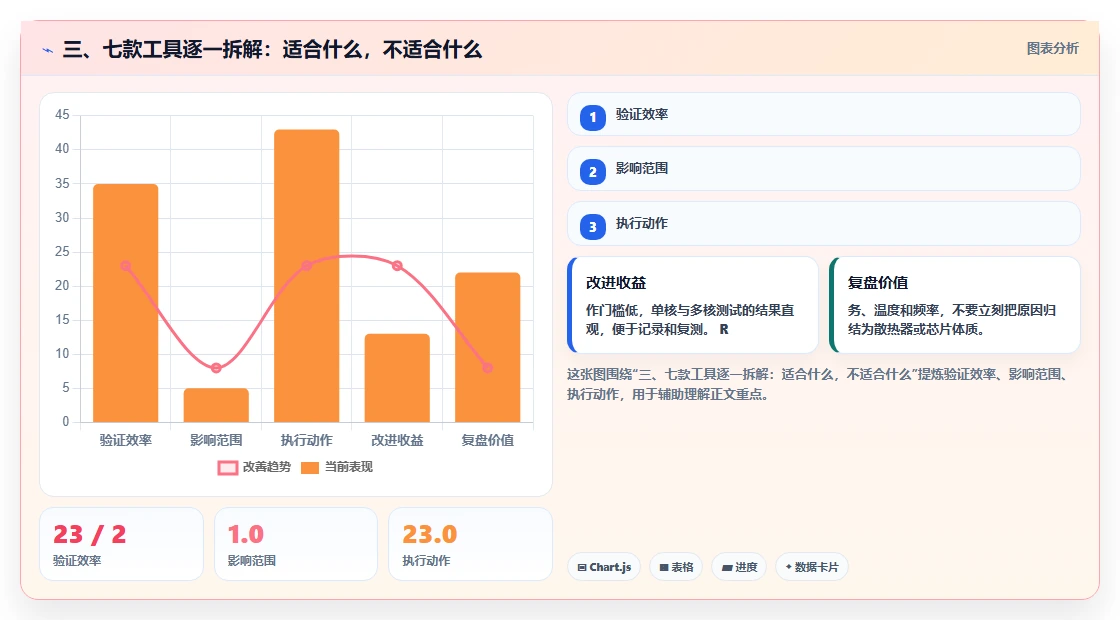Click the y-axis value 45
The image size is (1120, 620).
(x=62, y=114)
